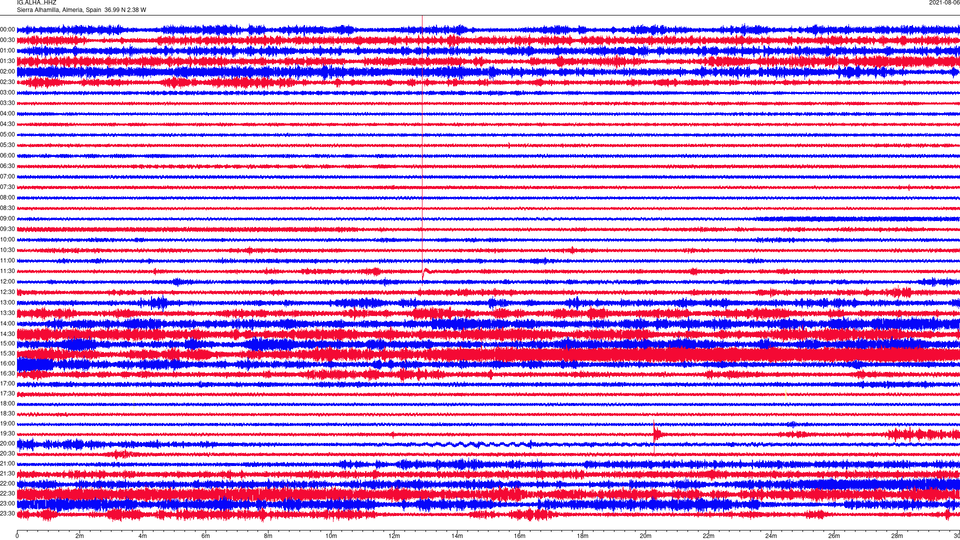Click the "04:00" row time label

(7, 113)
